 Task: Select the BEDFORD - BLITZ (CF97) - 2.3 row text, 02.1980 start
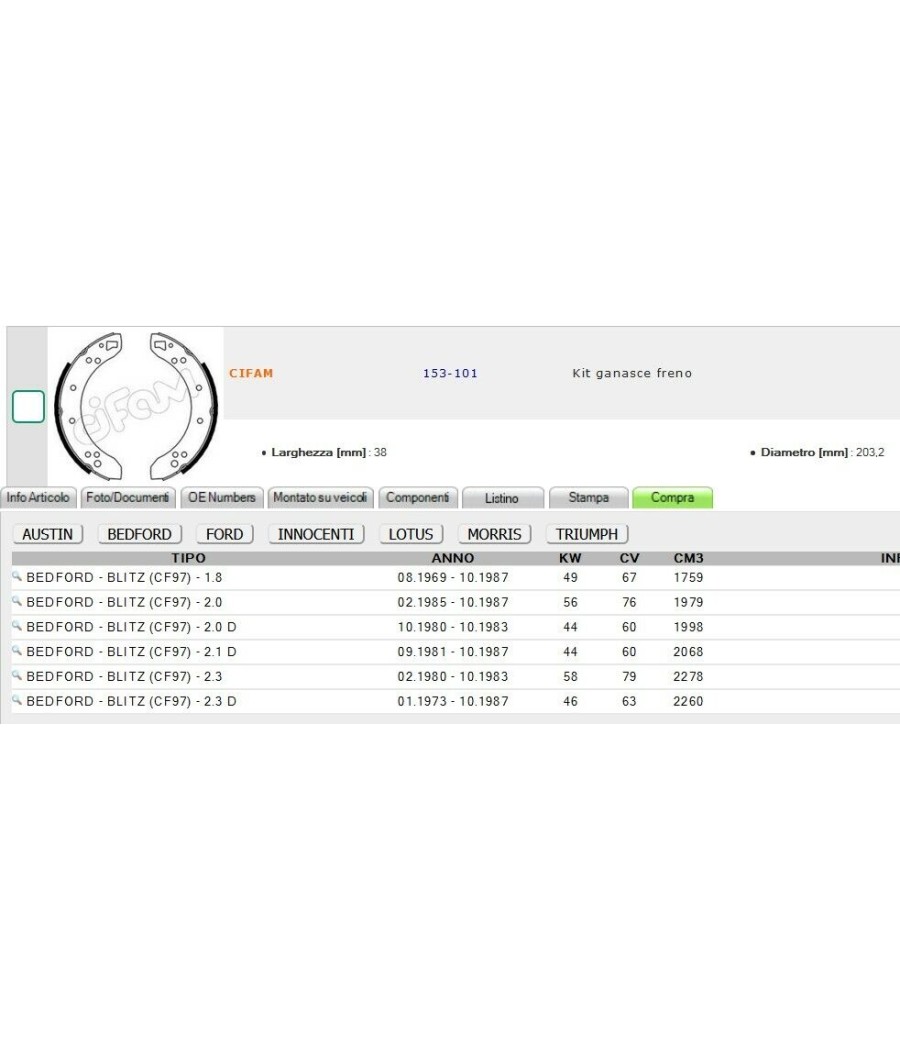(124, 676)
